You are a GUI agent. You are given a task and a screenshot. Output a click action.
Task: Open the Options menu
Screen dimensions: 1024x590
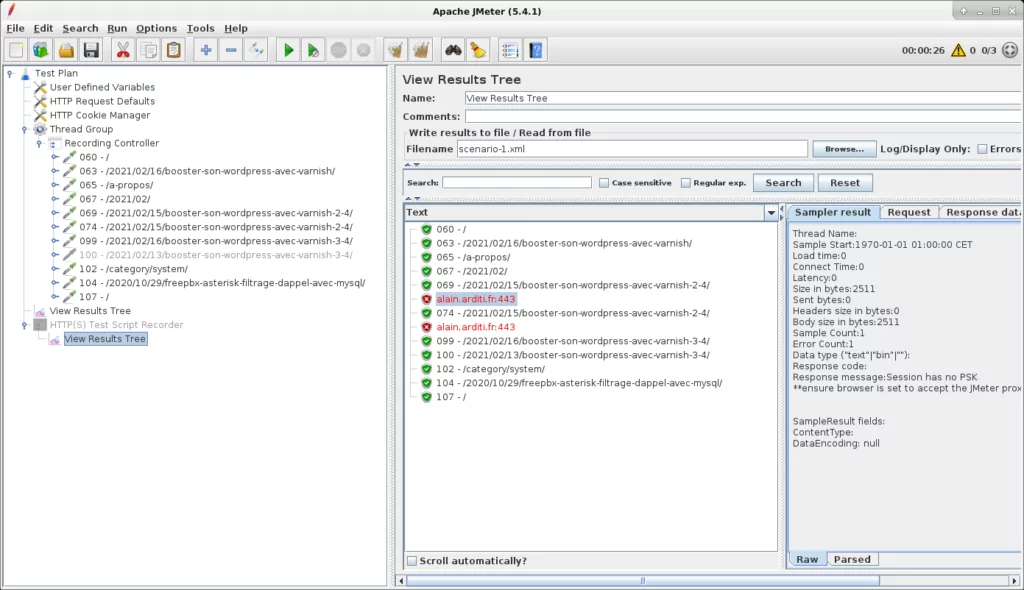[x=156, y=28]
